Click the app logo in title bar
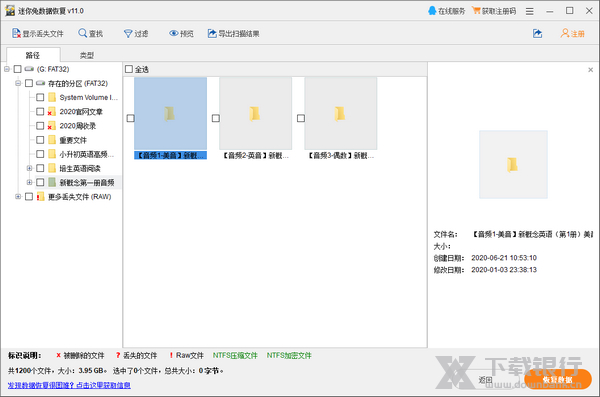This screenshot has height=397, width=600. (10, 11)
